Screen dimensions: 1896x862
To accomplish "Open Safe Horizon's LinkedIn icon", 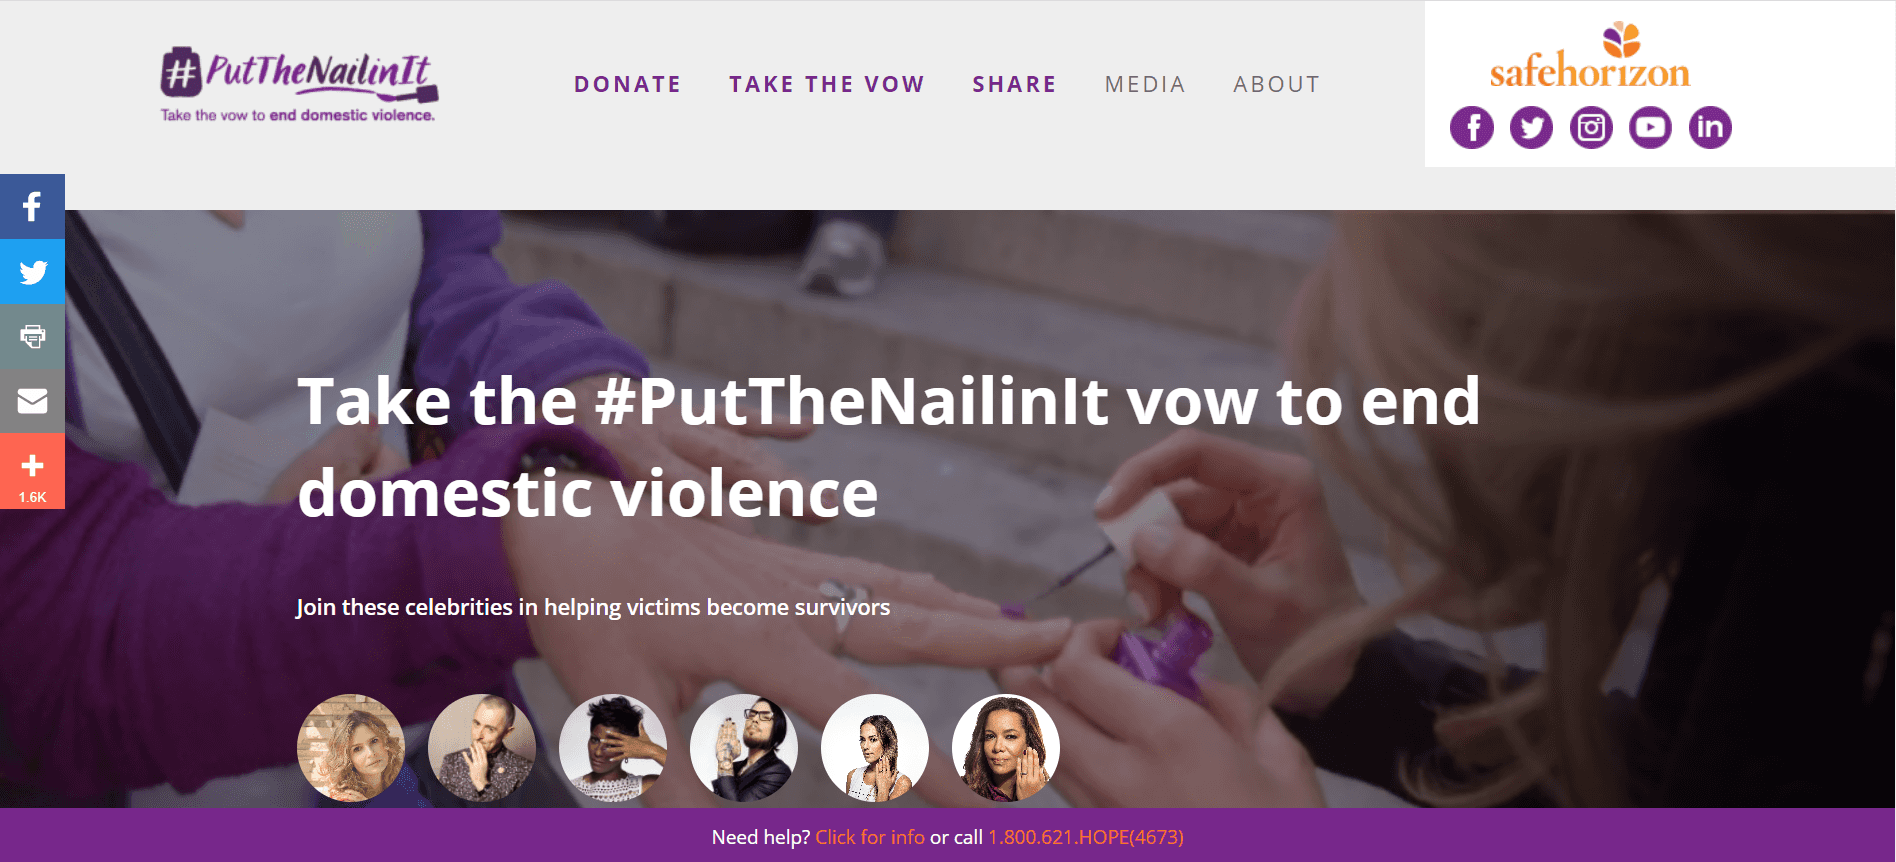I will (x=1710, y=127).
